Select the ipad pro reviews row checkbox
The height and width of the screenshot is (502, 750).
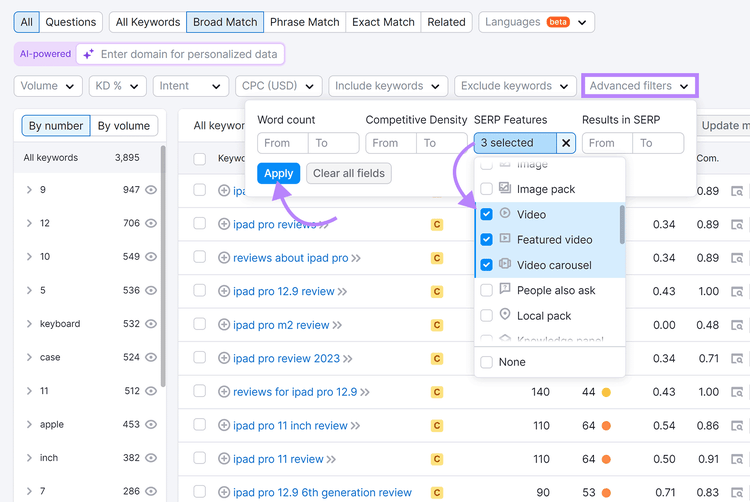click(x=199, y=223)
